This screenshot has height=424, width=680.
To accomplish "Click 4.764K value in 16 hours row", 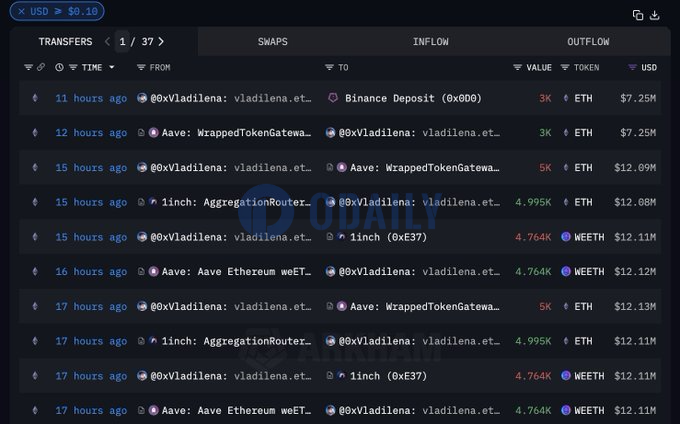I will (x=533, y=272).
